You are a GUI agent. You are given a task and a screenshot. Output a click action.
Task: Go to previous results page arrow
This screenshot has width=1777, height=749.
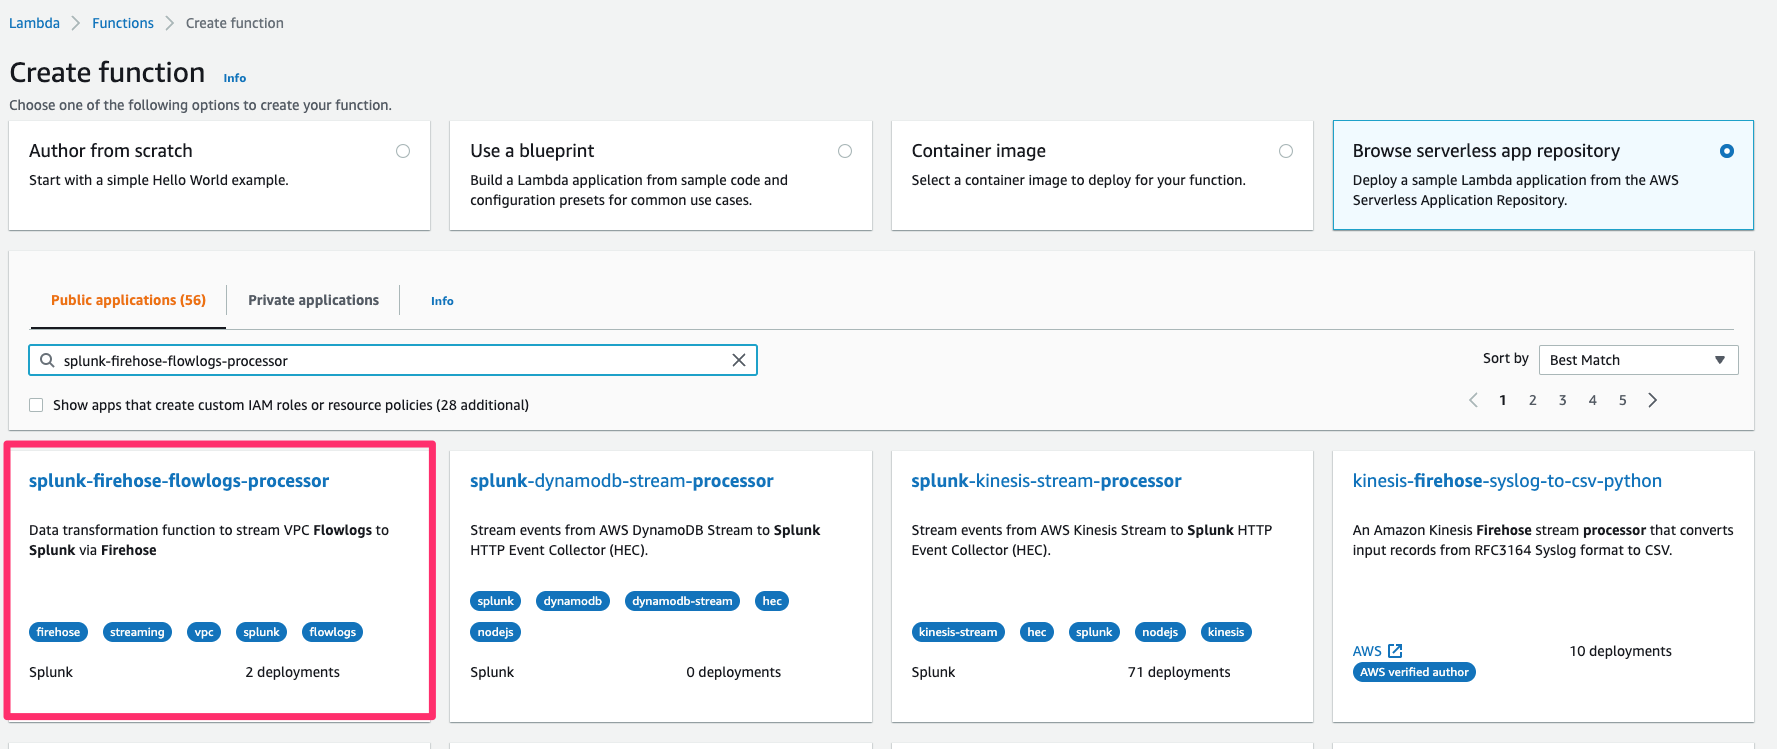(x=1473, y=400)
